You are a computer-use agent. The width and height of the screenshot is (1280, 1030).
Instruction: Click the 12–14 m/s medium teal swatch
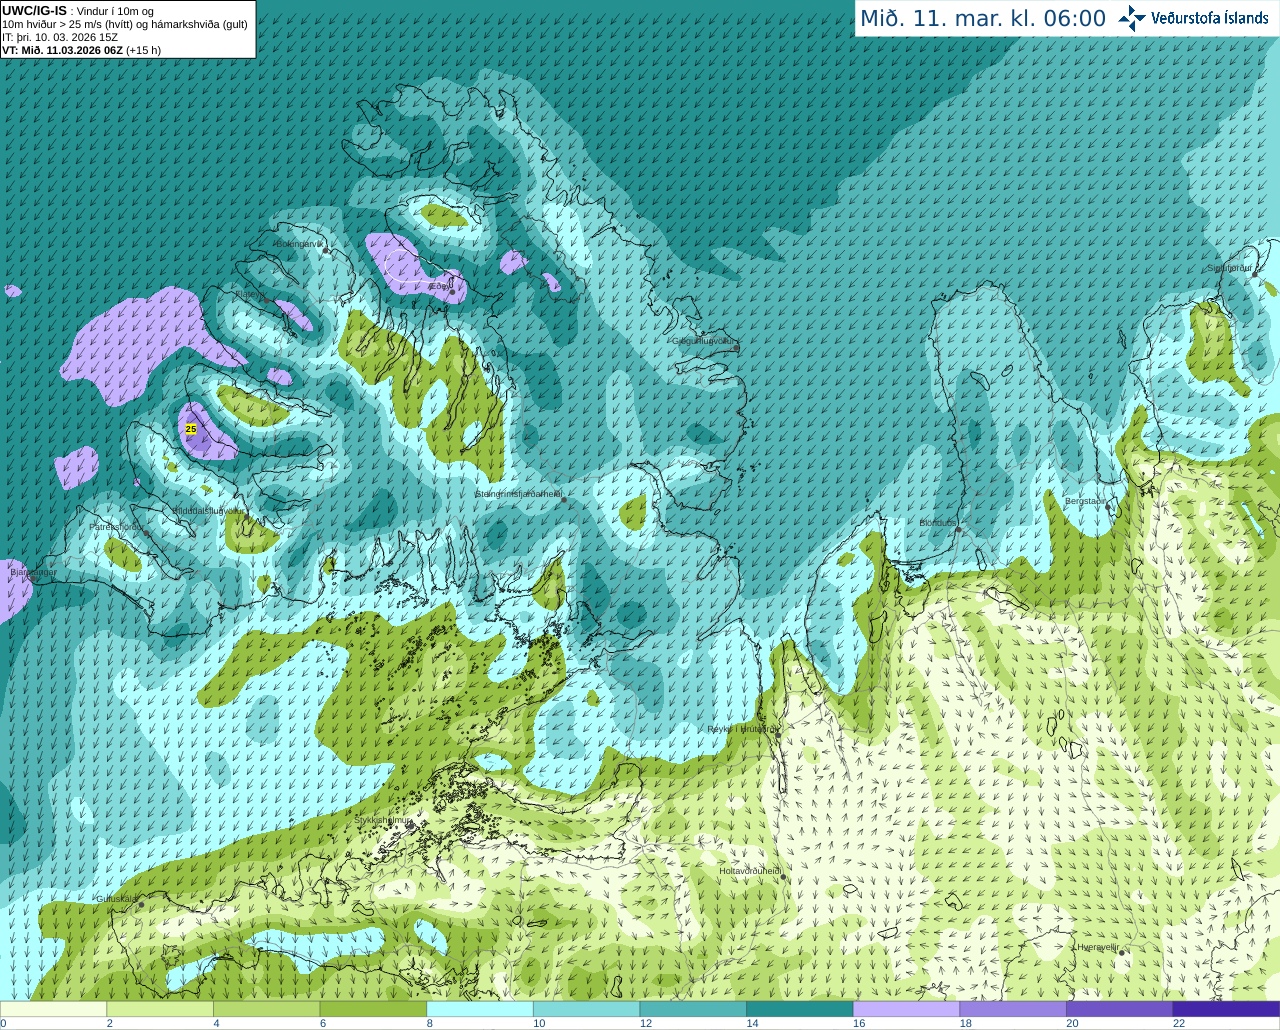tap(693, 1009)
